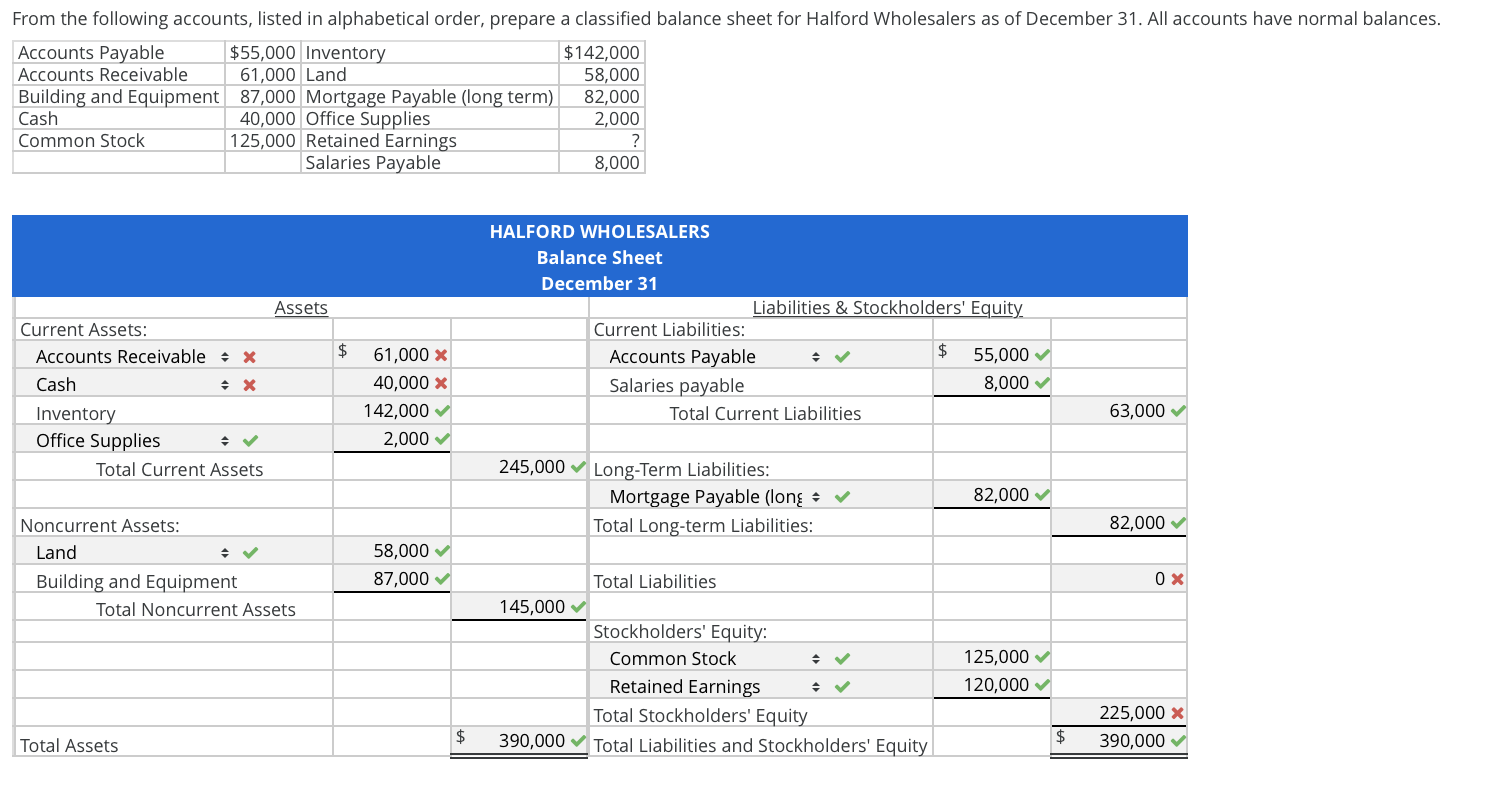Viewport: 1498px width, 804px height.
Task: Click the green check beside Retained Earnings dropdown
Action: (843, 687)
